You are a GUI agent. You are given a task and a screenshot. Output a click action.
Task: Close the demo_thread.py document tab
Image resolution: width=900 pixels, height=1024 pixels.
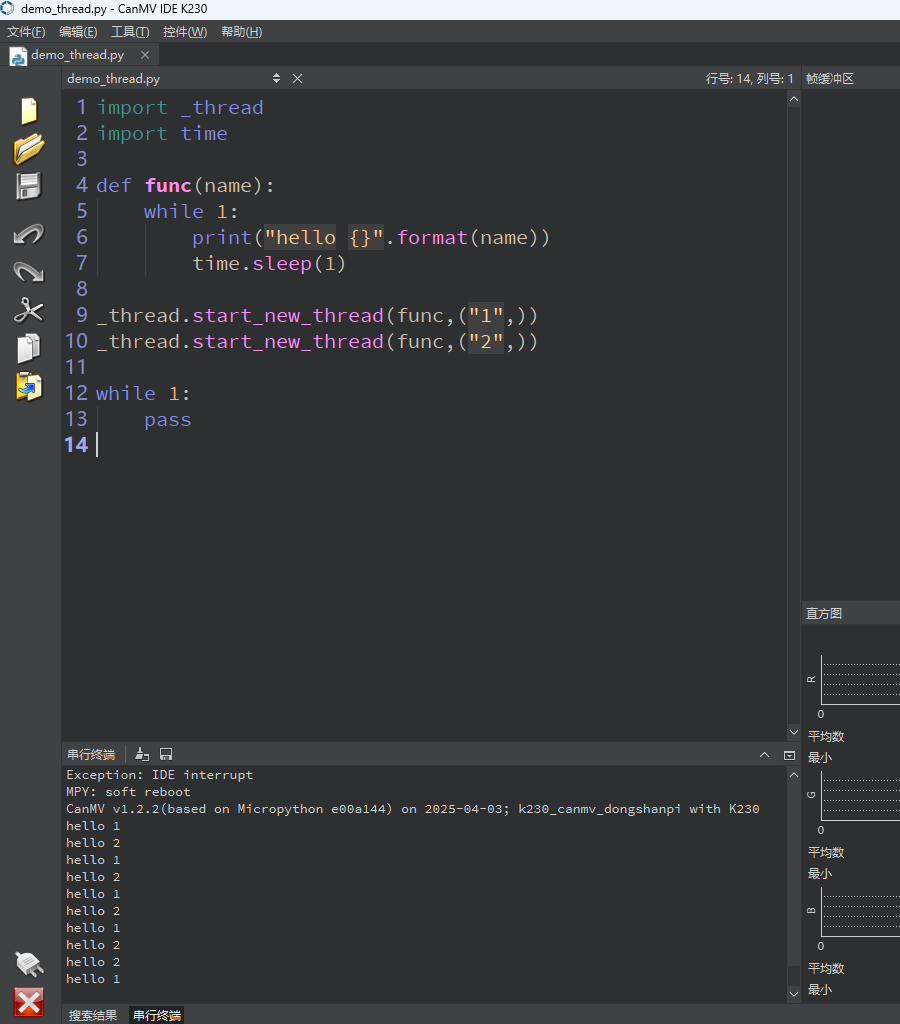click(145, 55)
